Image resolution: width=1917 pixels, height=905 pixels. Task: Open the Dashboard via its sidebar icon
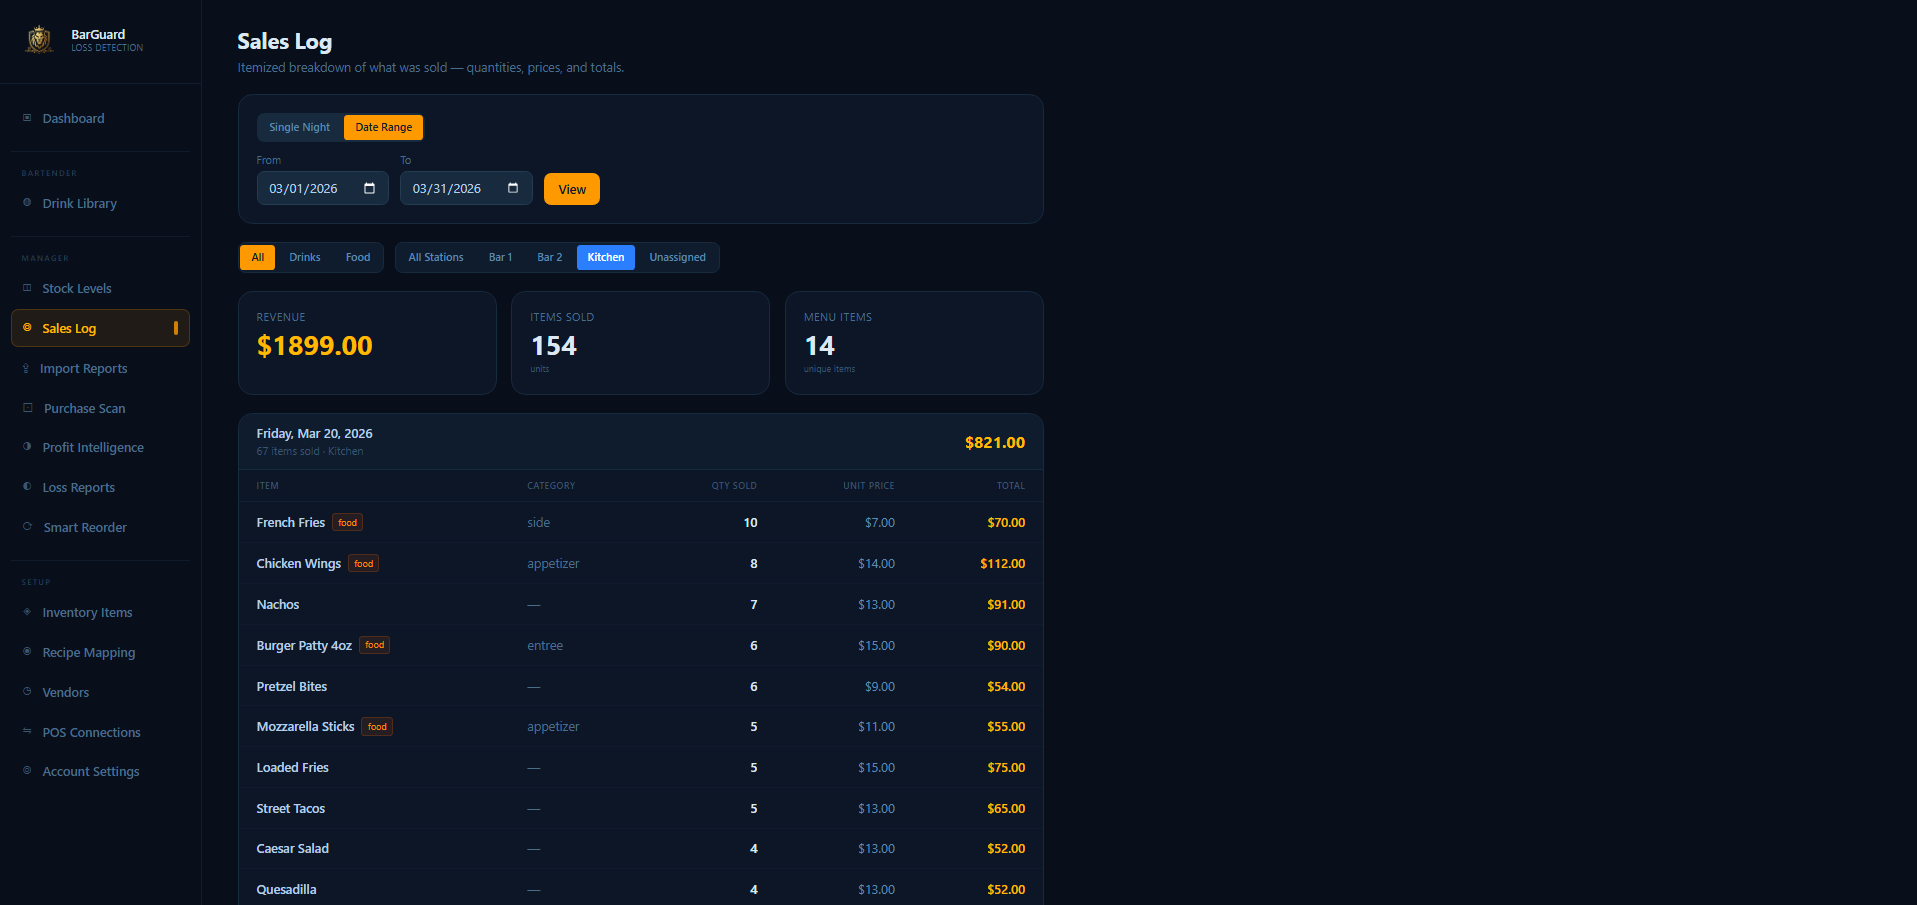coord(28,118)
